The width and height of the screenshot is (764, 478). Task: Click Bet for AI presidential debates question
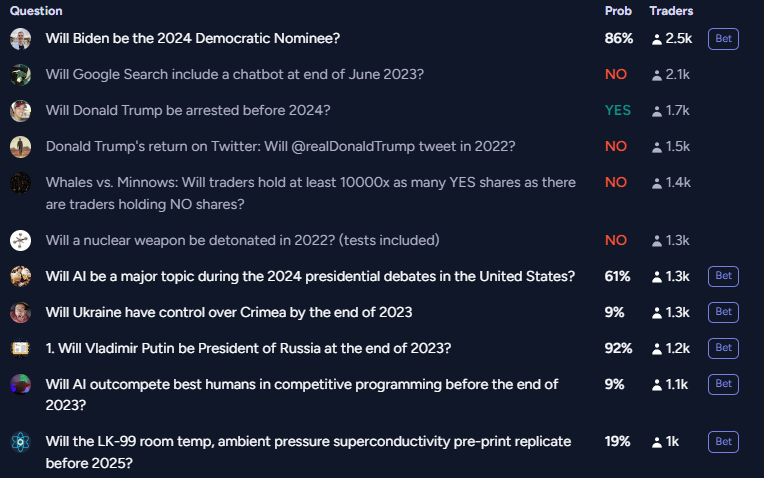tap(723, 276)
